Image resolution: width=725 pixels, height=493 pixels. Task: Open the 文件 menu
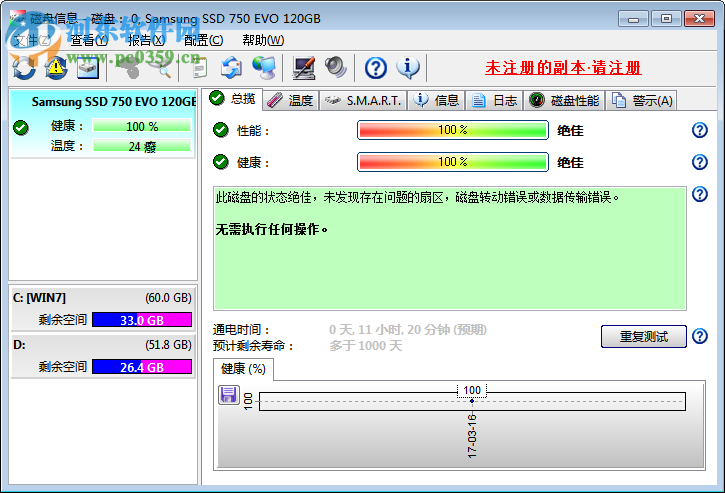[32, 41]
